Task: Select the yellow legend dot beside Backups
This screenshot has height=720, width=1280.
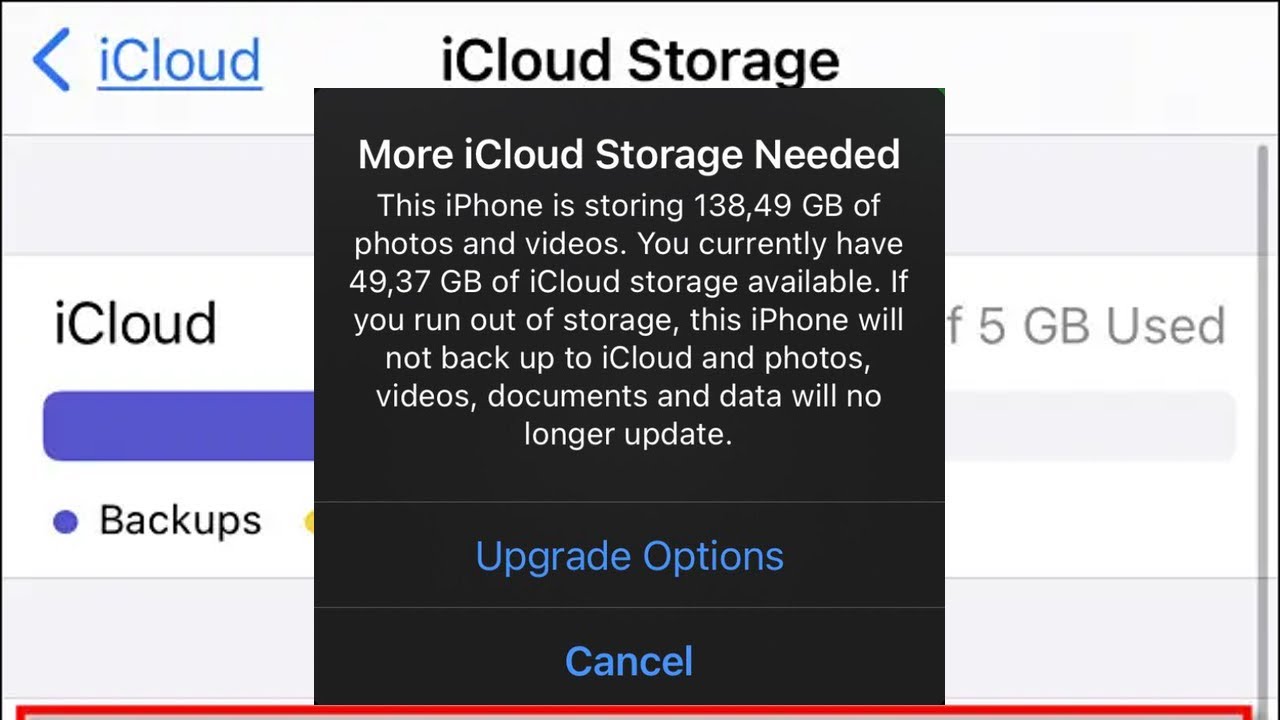Action: pyautogui.click(x=309, y=522)
